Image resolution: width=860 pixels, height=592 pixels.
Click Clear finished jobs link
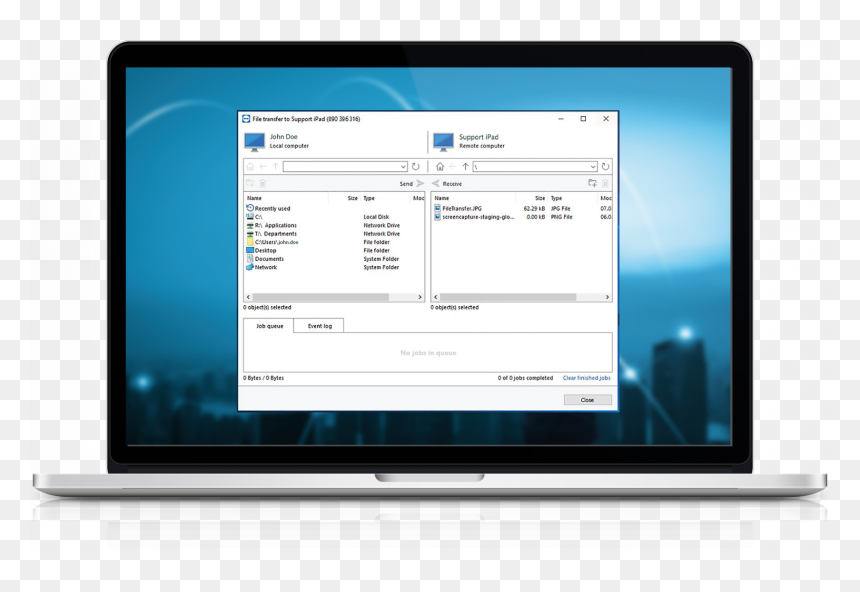(586, 378)
